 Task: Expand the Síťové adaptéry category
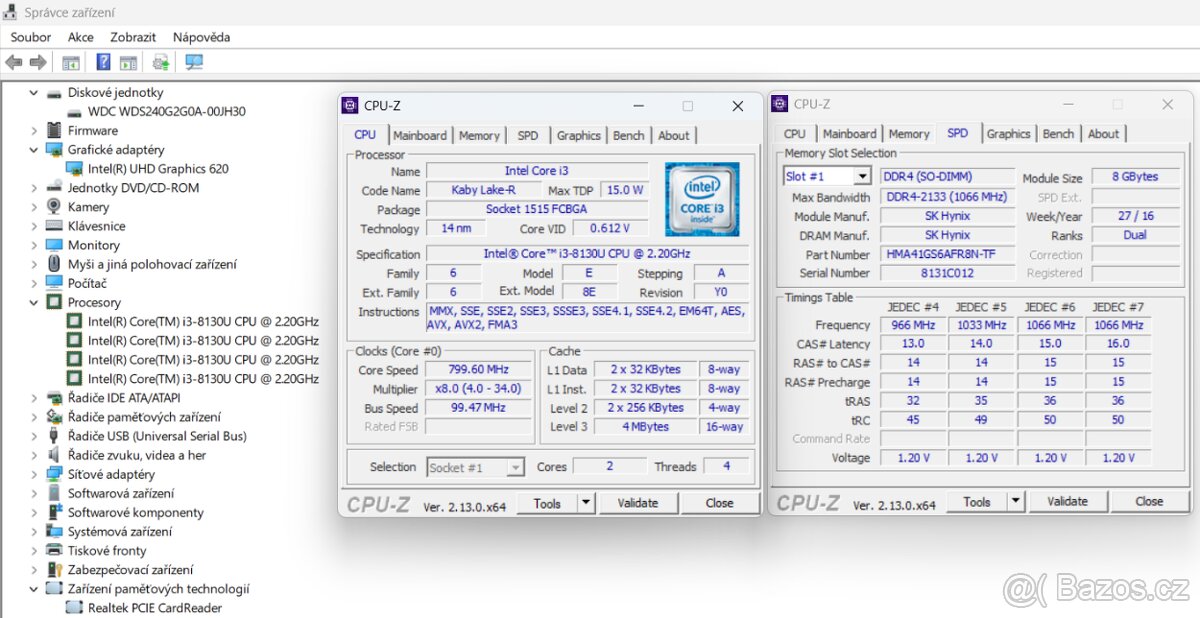pos(34,475)
